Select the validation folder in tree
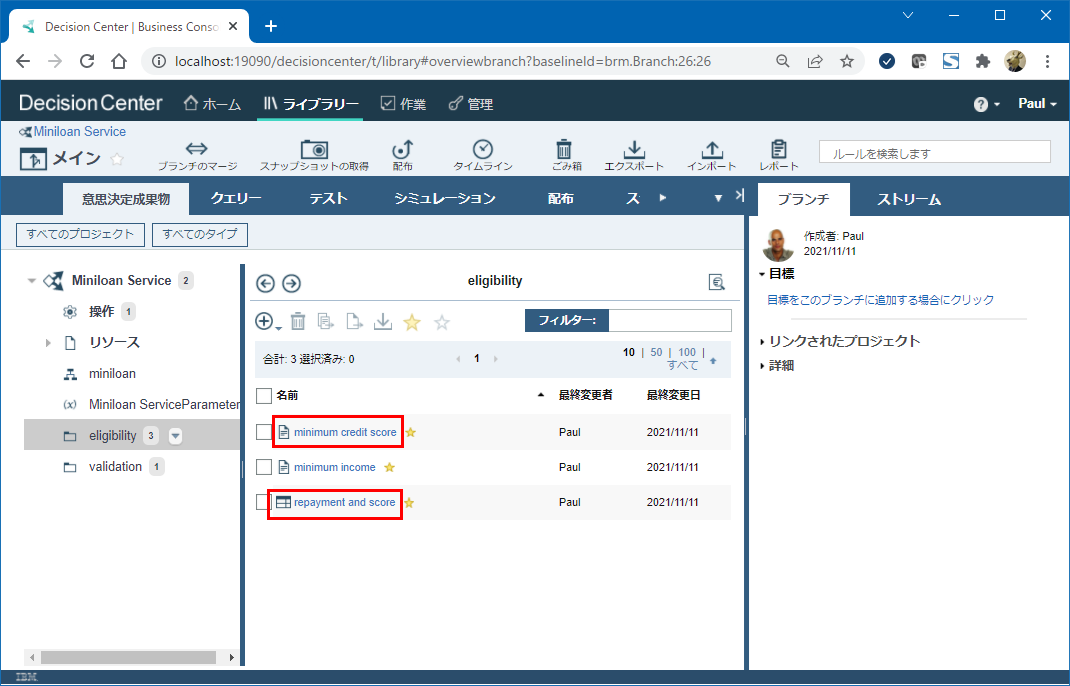The width and height of the screenshot is (1070, 686). pos(115,467)
